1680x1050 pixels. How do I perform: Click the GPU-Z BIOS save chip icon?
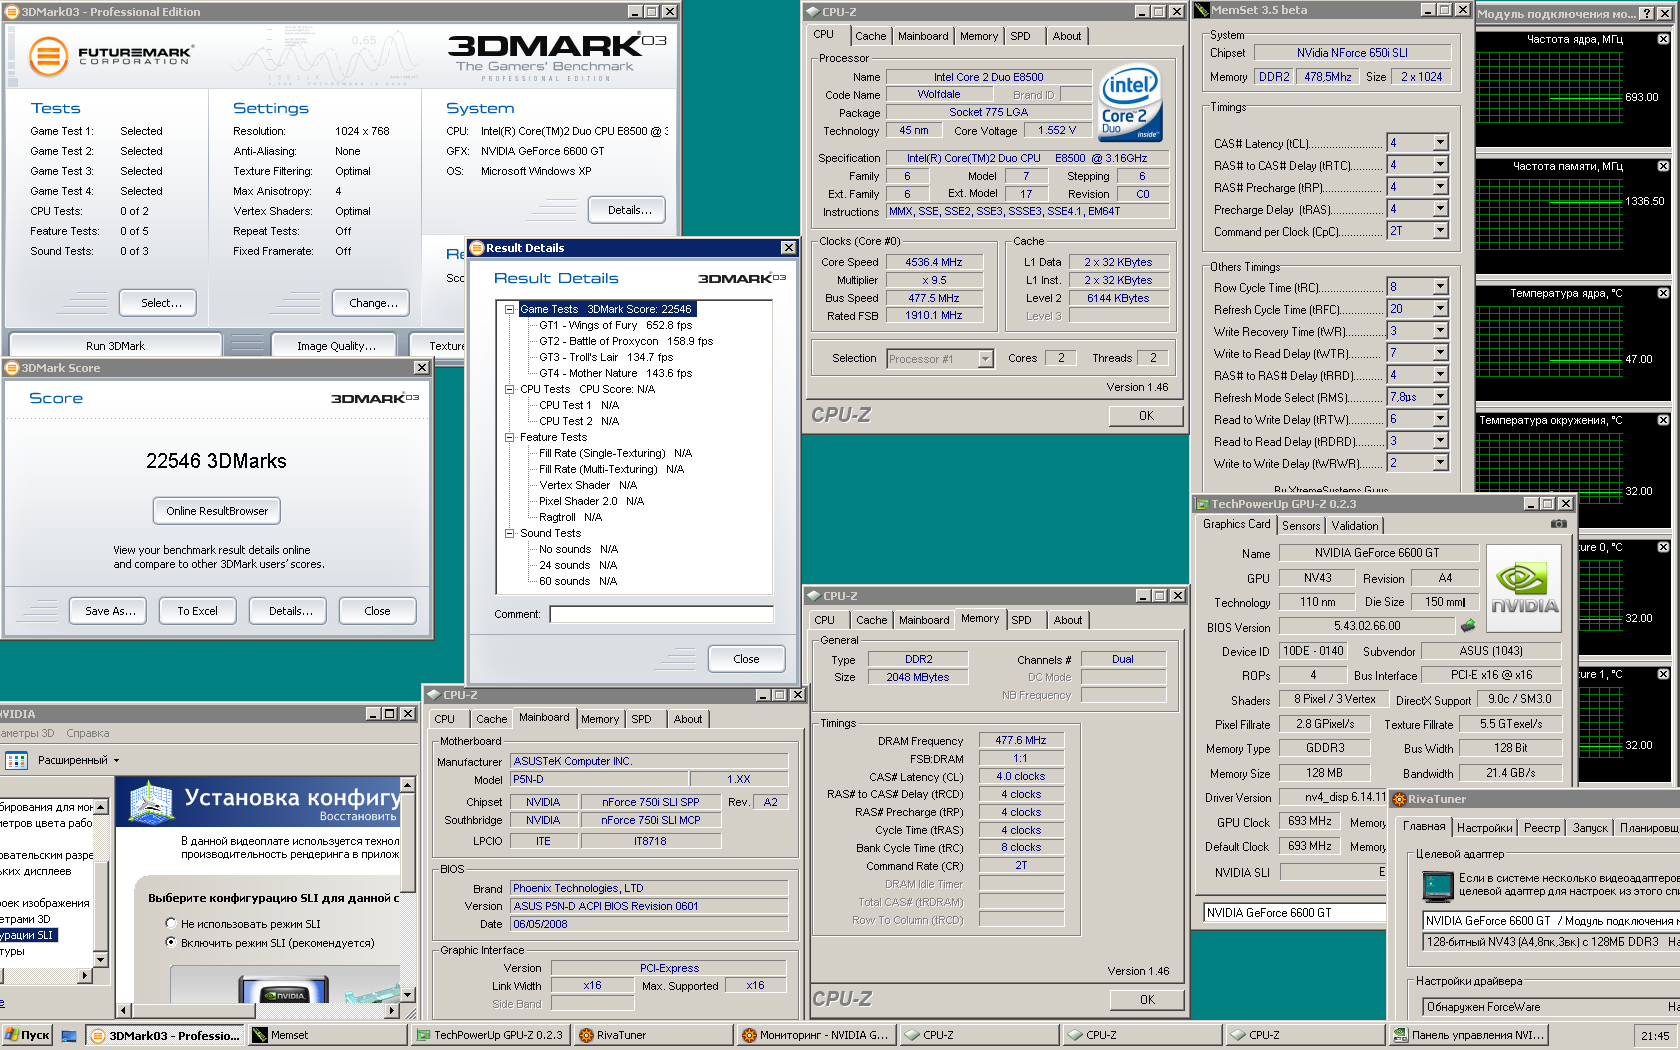coord(1467,626)
